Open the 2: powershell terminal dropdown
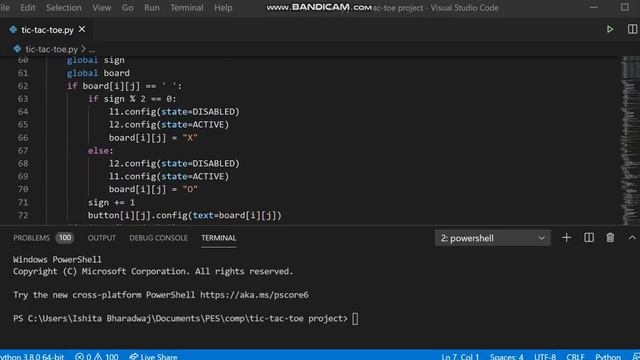 492,238
